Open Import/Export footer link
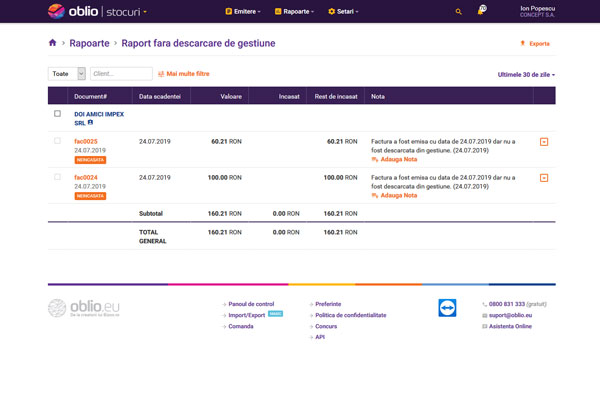The image size is (600, 414). click(x=246, y=315)
